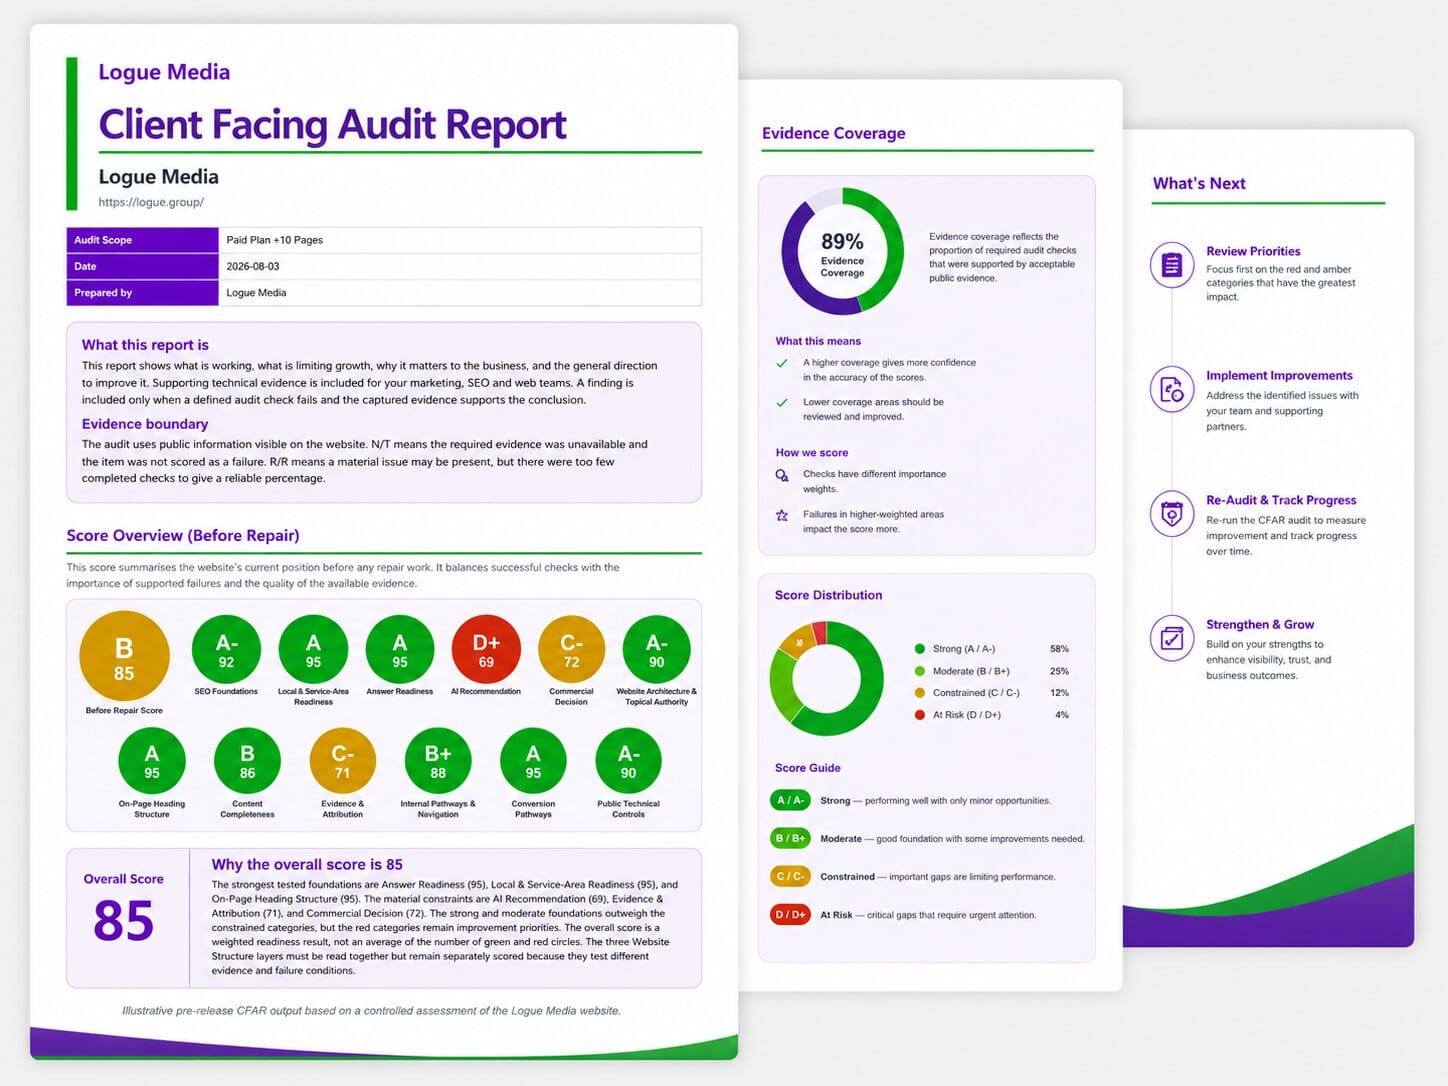
Task: Click the large Overall Score '85' number
Action: 124,921
